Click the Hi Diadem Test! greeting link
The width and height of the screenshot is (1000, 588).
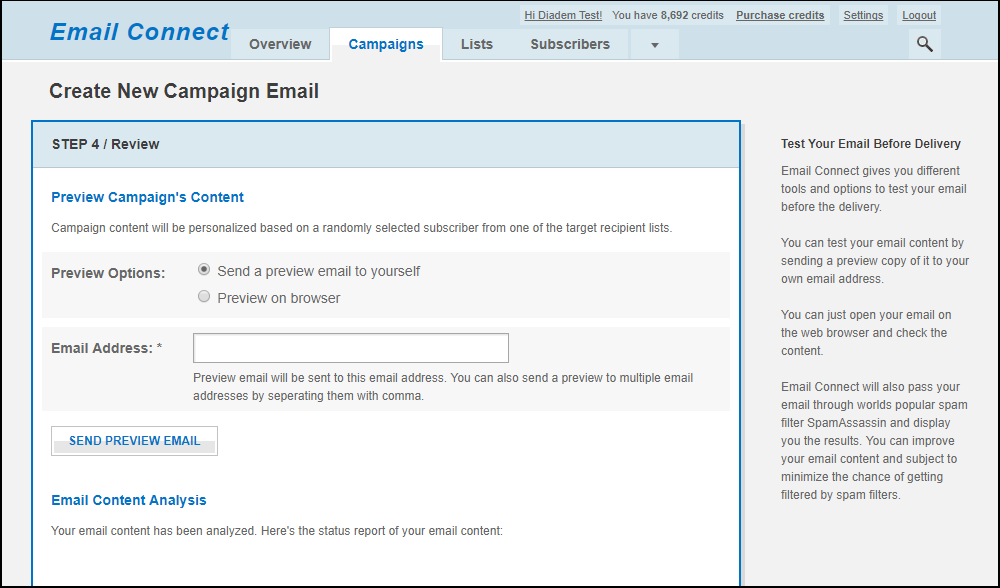pyautogui.click(x=563, y=15)
